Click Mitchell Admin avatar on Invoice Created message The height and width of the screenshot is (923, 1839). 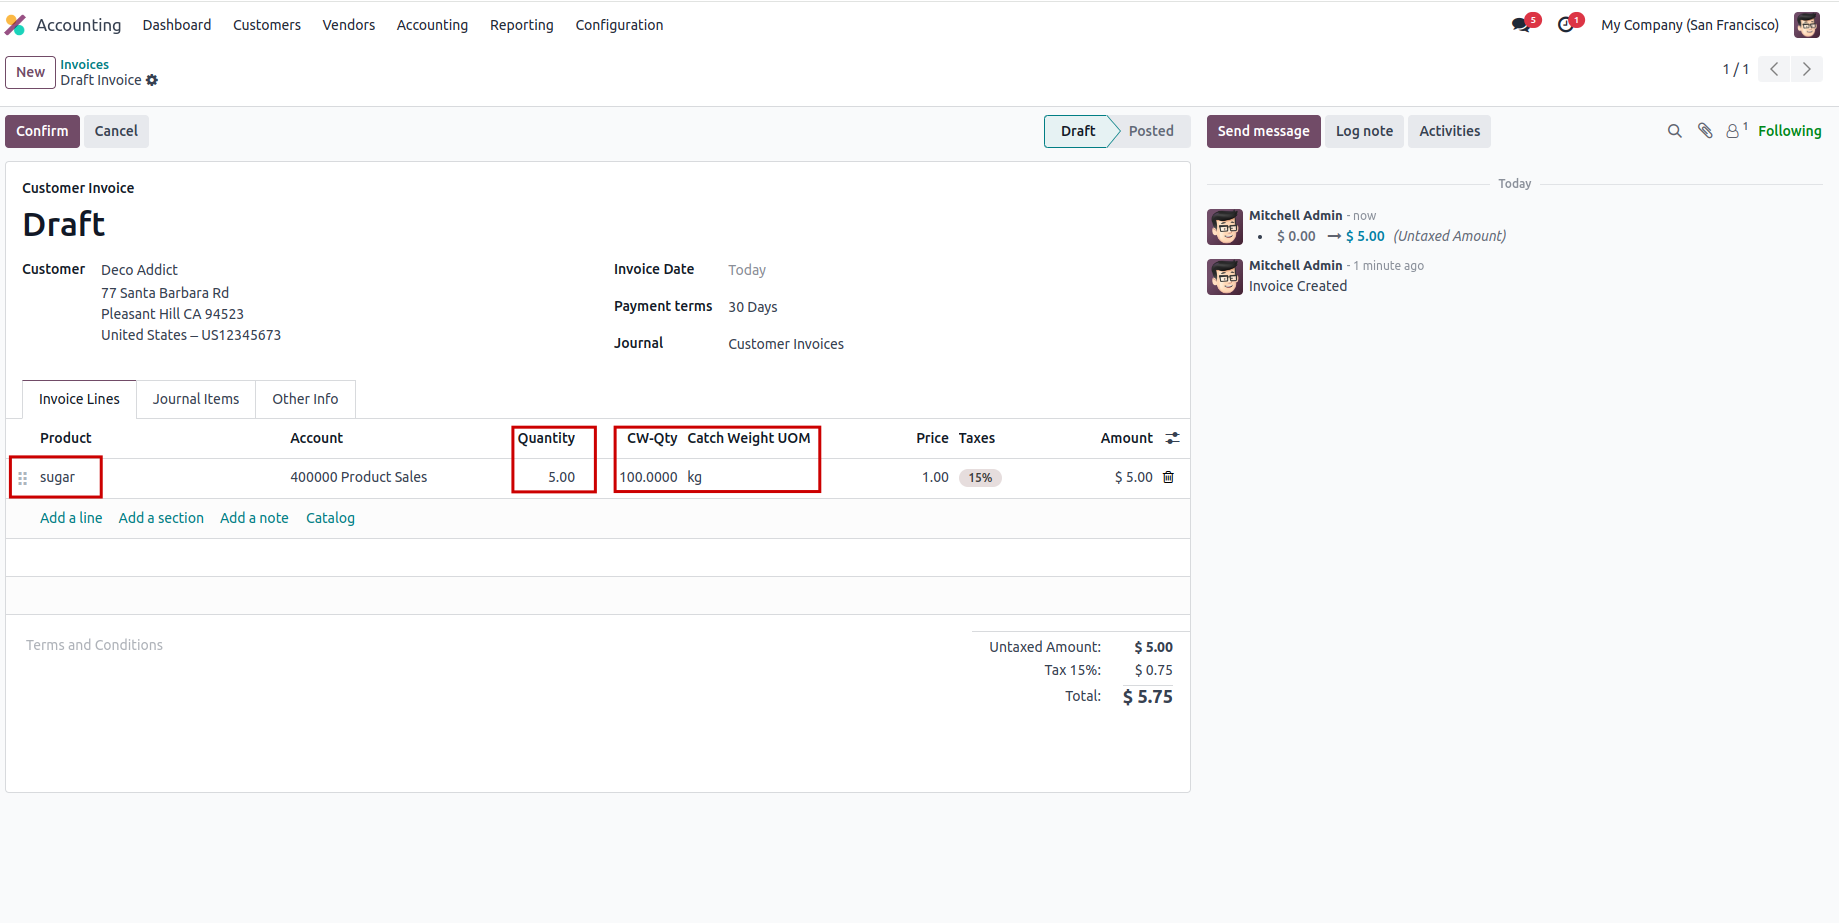coord(1225,277)
